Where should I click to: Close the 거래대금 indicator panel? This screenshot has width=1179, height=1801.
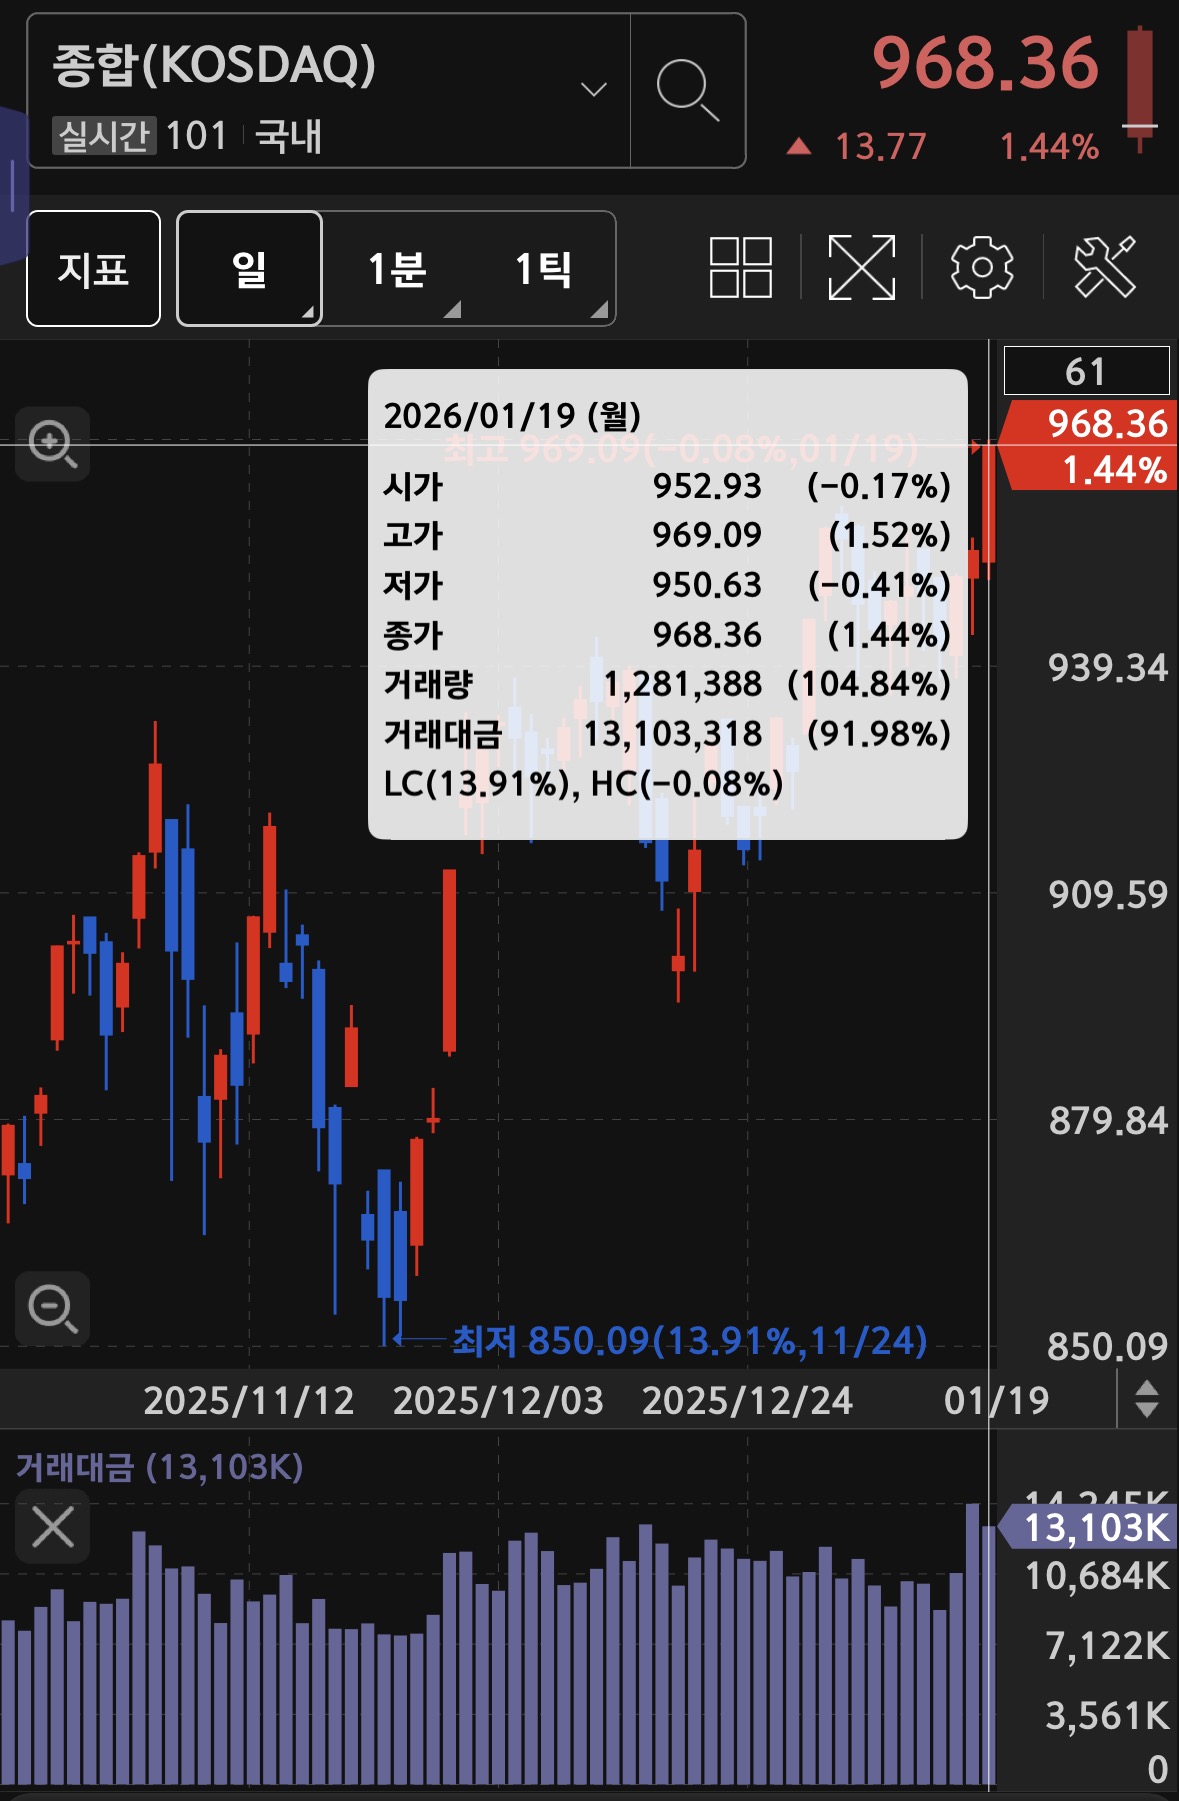click(53, 1527)
